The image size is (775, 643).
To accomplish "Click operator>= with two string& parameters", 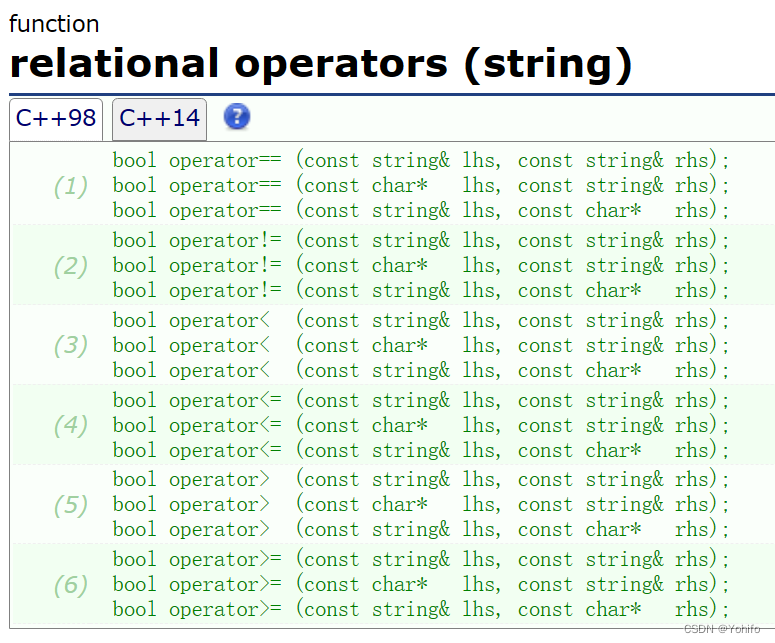I will (x=421, y=559).
